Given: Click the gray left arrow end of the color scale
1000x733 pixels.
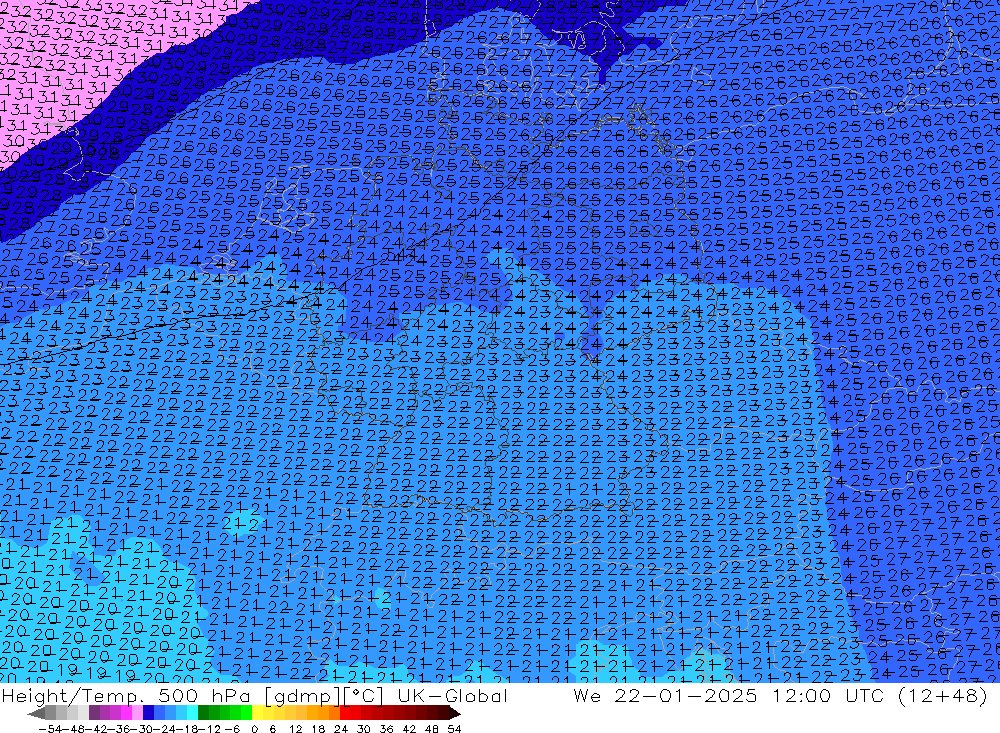Looking at the screenshot, I should pos(36,713).
